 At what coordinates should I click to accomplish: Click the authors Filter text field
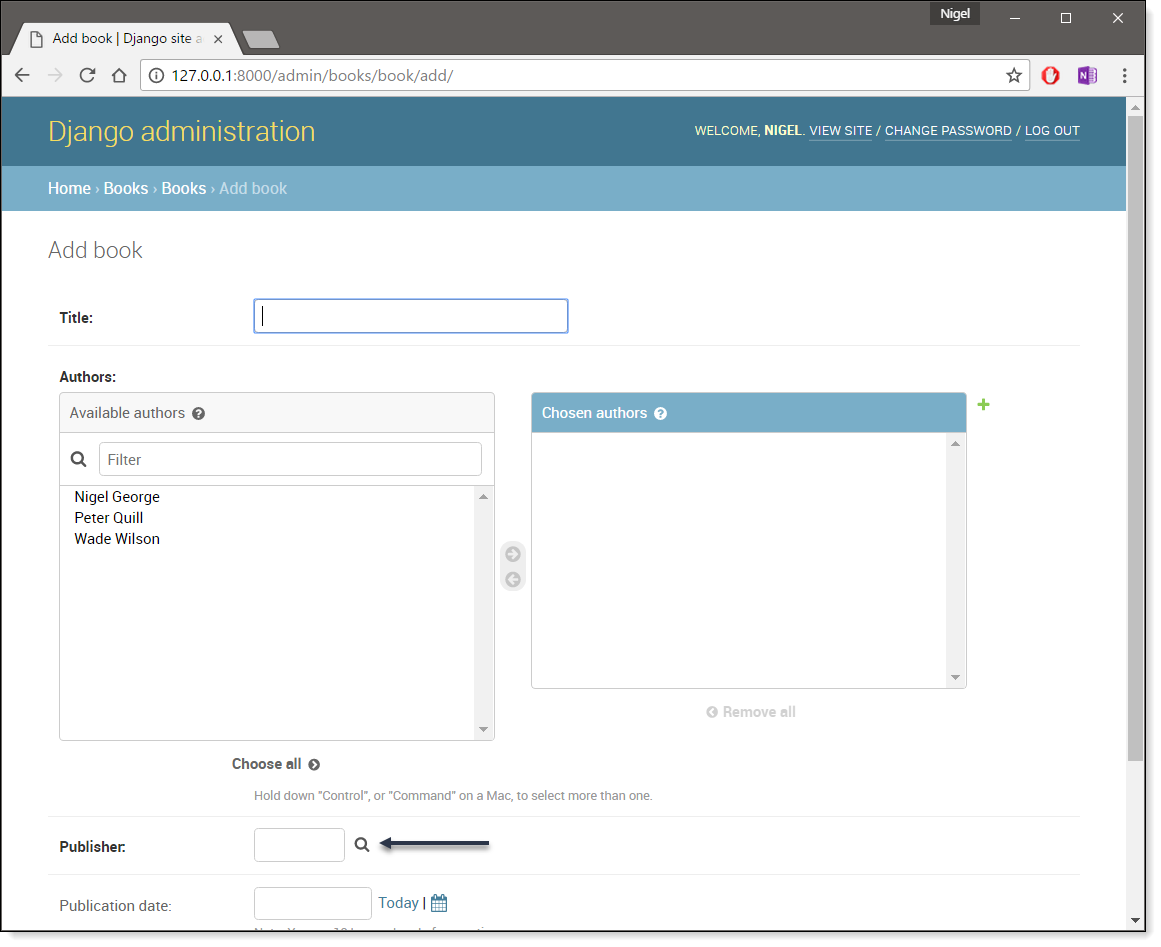pyautogui.click(x=290, y=460)
